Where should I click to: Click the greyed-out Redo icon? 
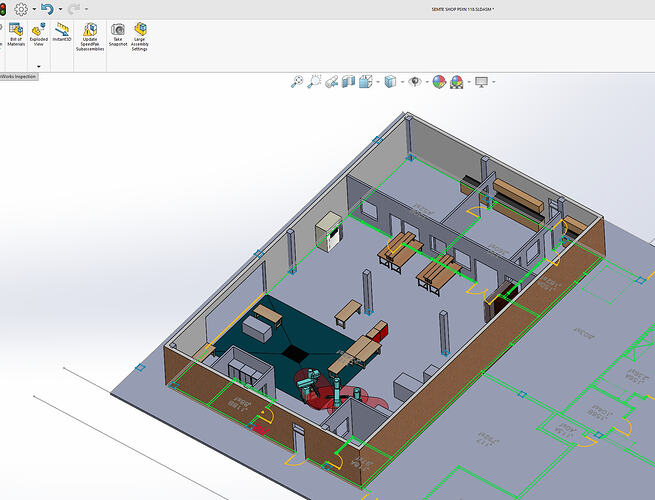coord(74,9)
